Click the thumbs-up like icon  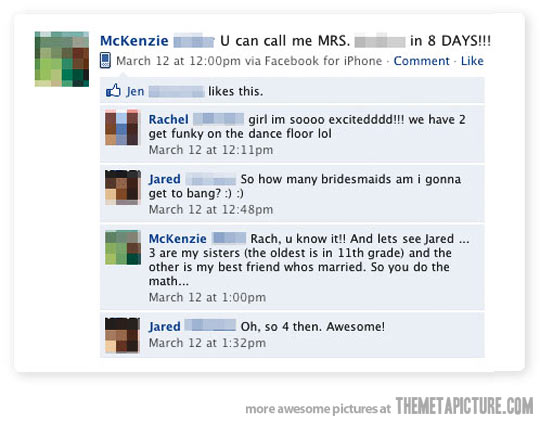tap(113, 91)
